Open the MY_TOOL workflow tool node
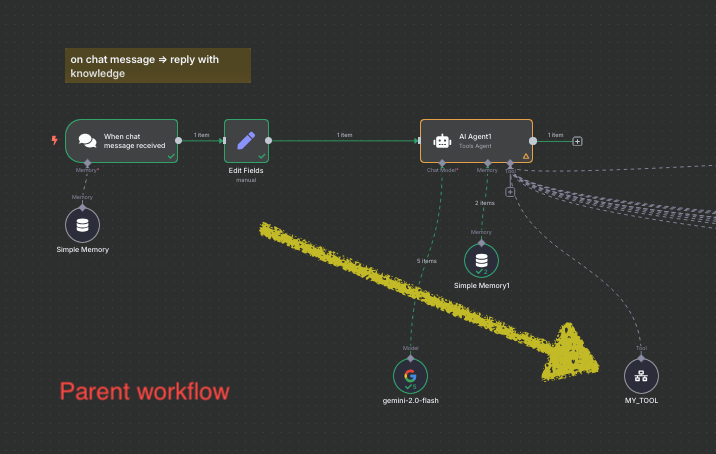 click(x=641, y=376)
